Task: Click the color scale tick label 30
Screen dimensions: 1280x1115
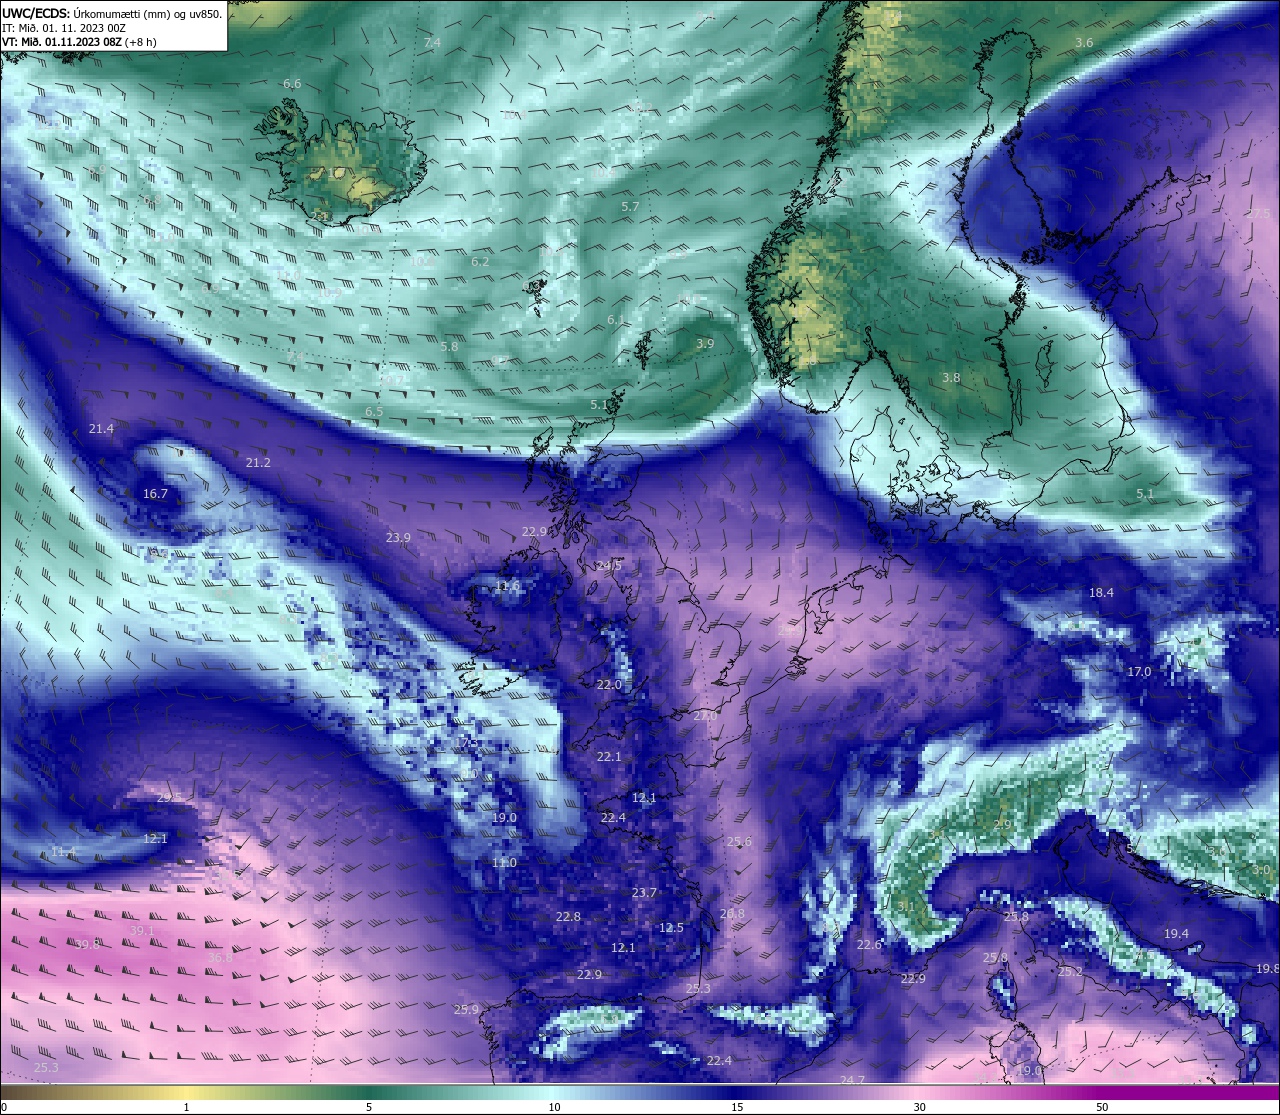Action: coord(919,1107)
